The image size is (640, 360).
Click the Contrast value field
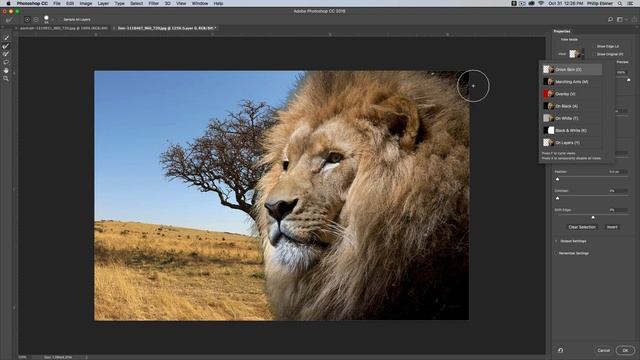pos(618,191)
